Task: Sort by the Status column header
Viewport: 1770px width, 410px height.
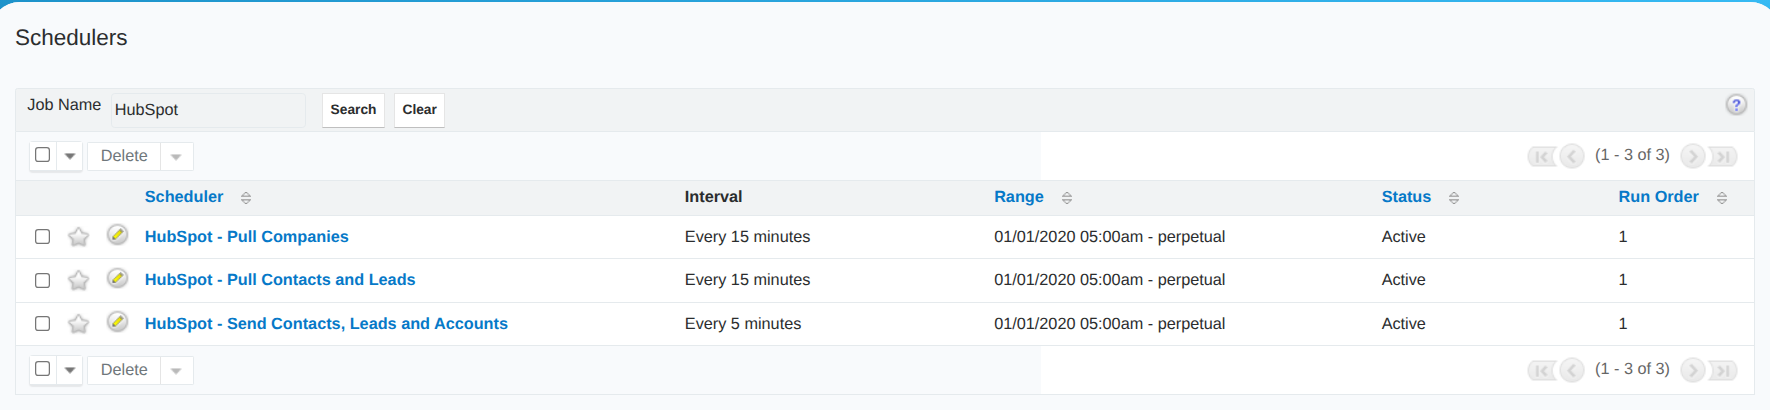Action: pyautogui.click(x=1406, y=197)
